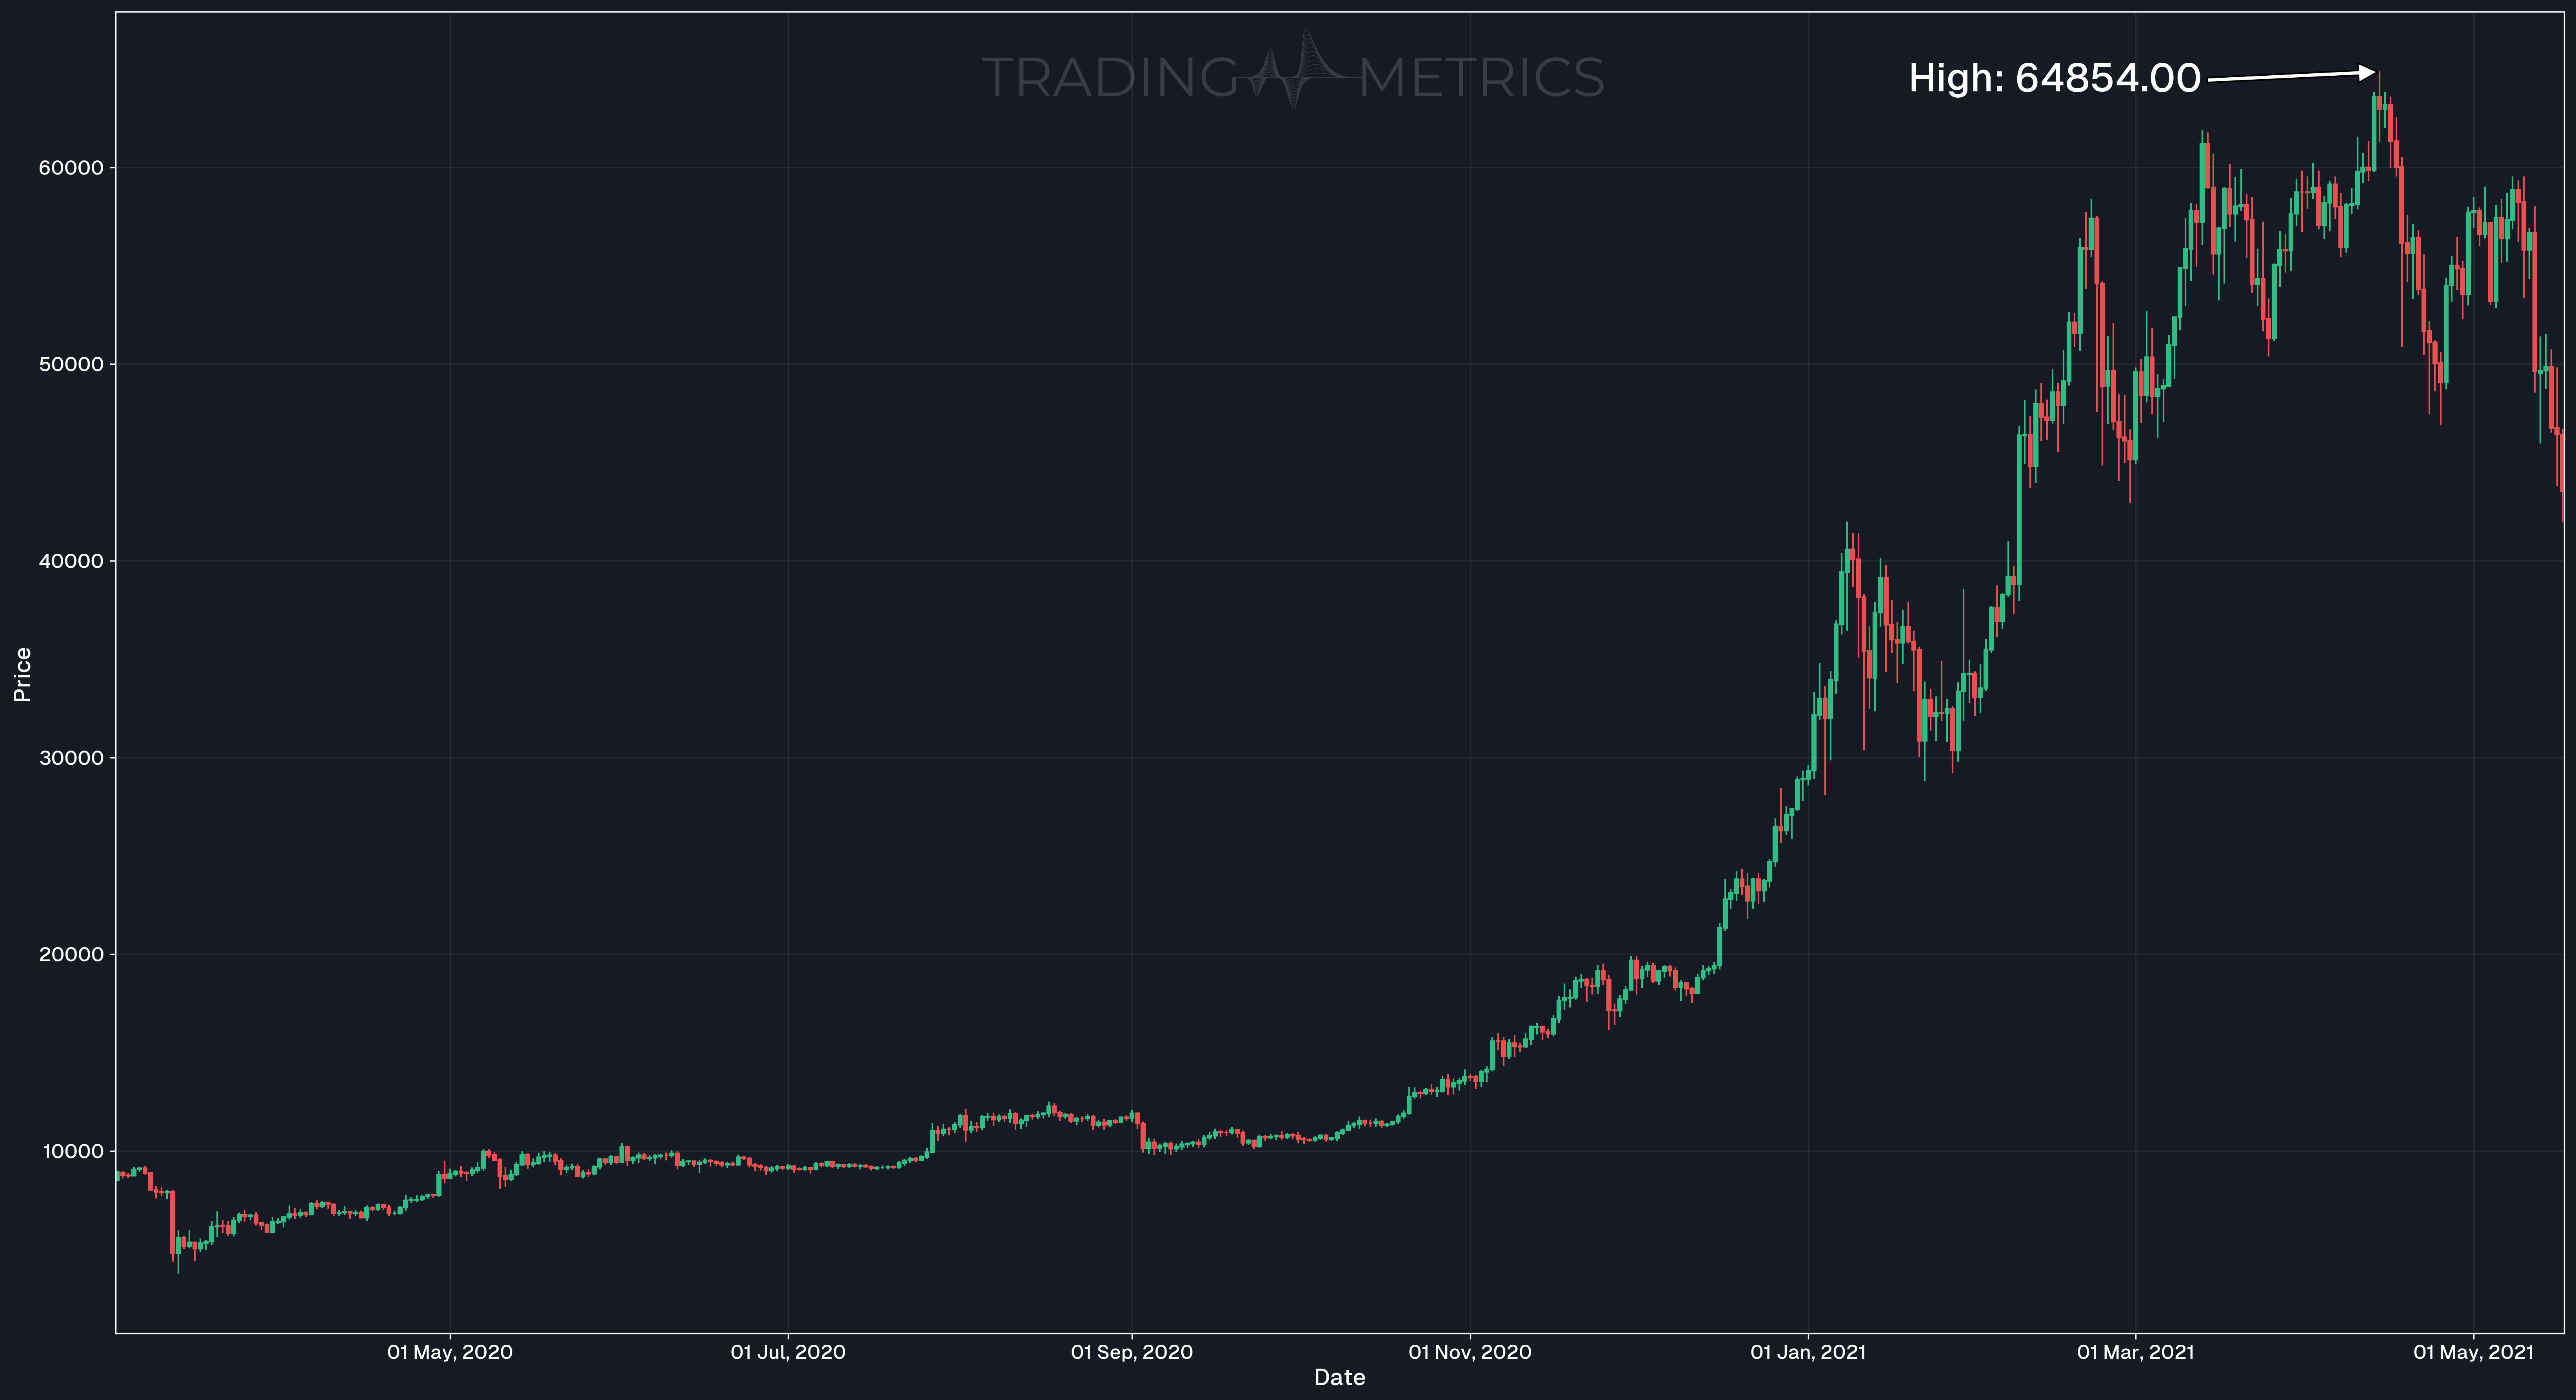Click the 40000 price axis label
This screenshot has height=1400, width=2576.
pos(71,561)
